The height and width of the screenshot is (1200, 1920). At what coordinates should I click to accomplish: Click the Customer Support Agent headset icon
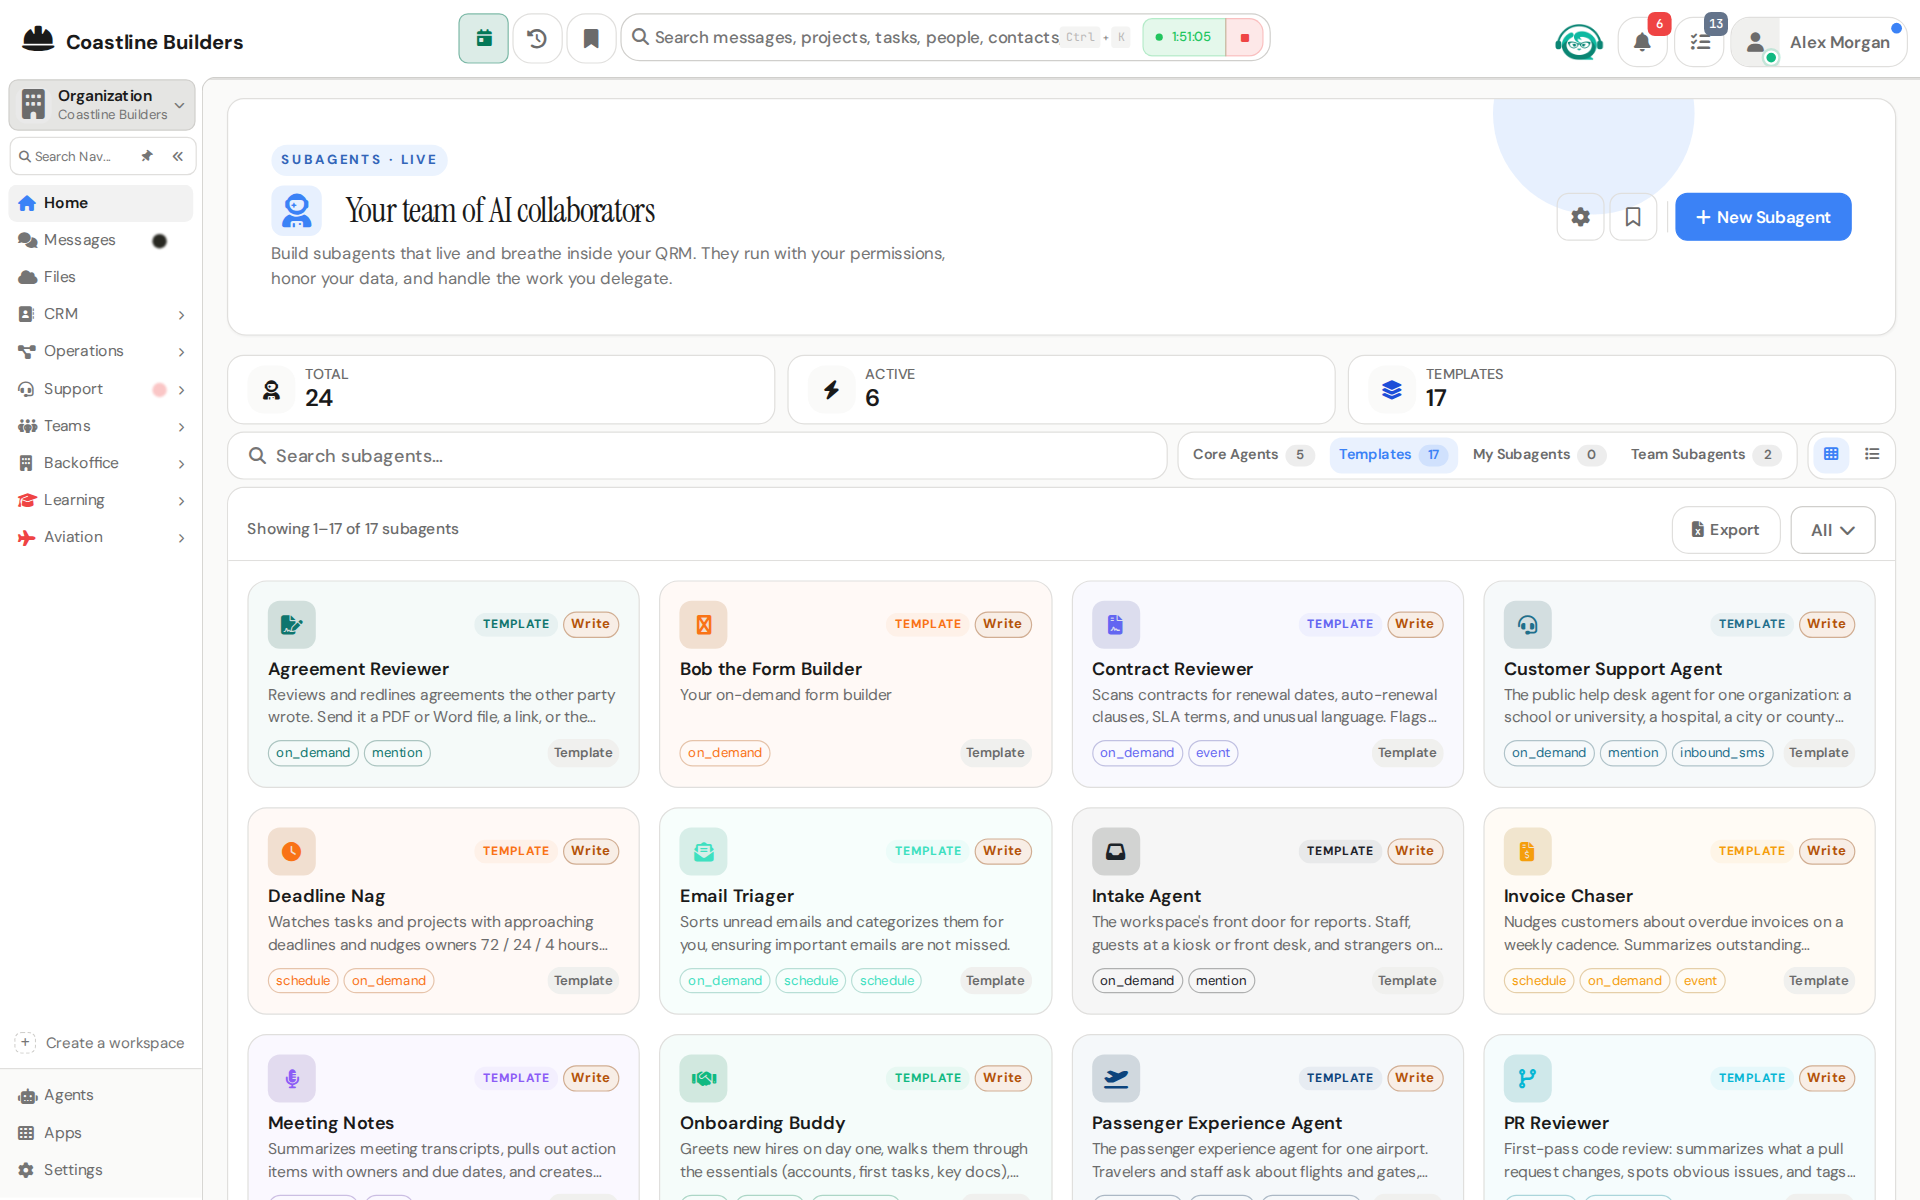(x=1528, y=625)
